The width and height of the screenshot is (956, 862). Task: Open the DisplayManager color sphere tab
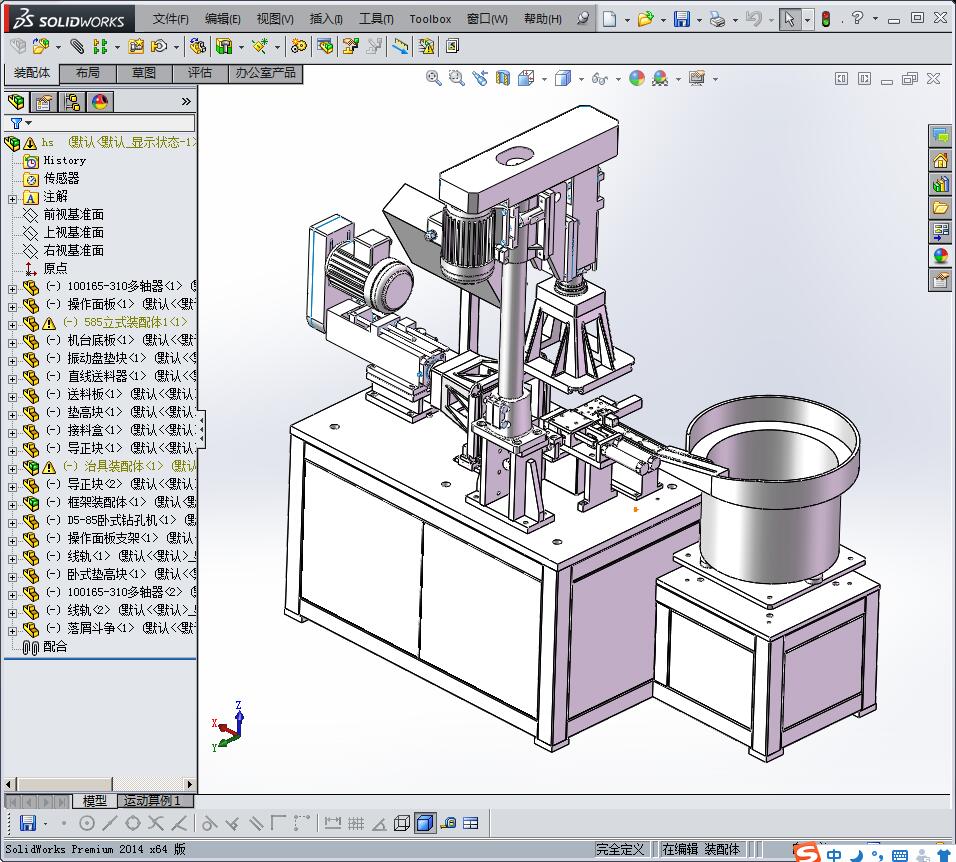tap(99, 102)
